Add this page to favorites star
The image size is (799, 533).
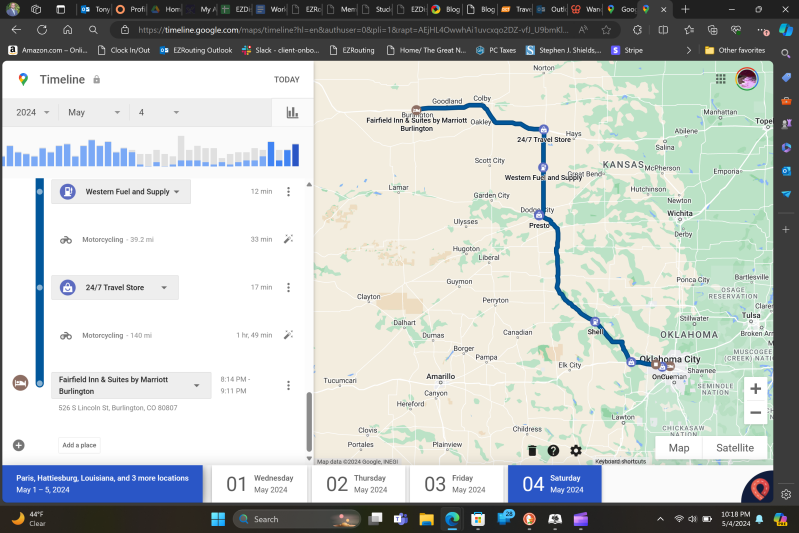coord(606,30)
